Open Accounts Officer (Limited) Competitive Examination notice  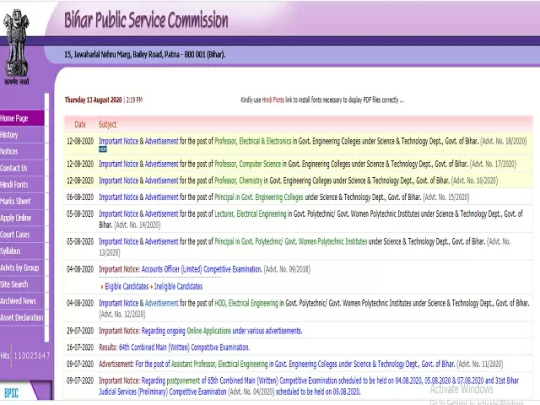click(x=202, y=269)
